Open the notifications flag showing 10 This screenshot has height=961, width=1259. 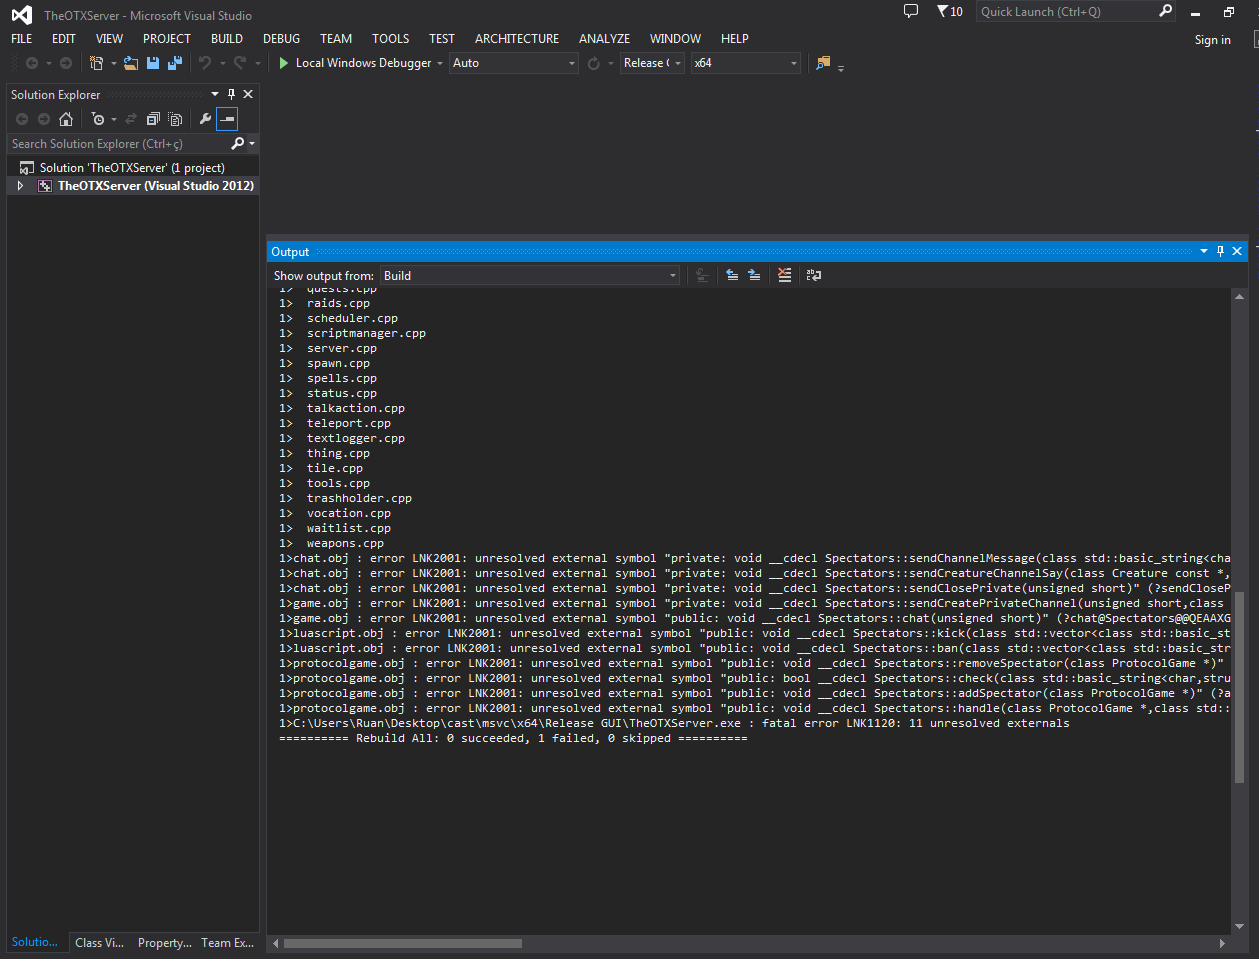950,11
